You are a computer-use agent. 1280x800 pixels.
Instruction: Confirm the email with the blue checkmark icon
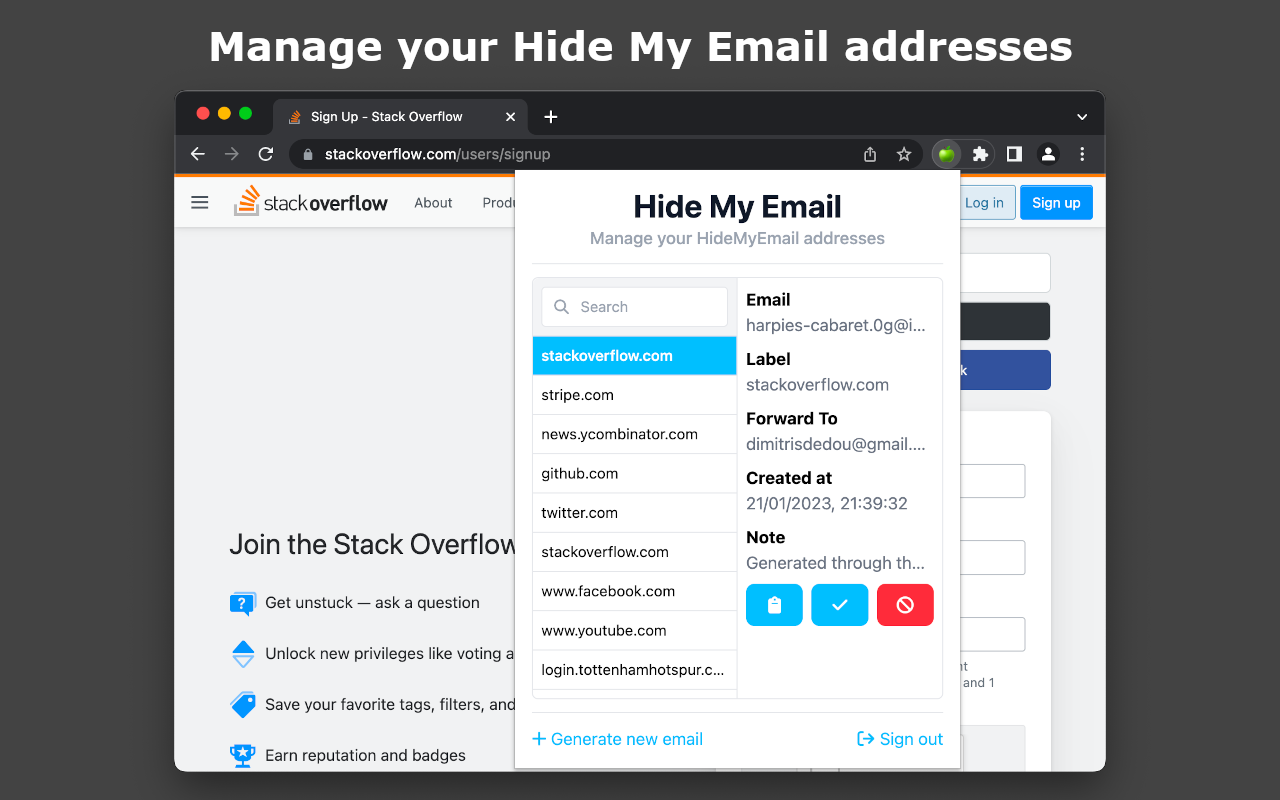click(x=839, y=604)
